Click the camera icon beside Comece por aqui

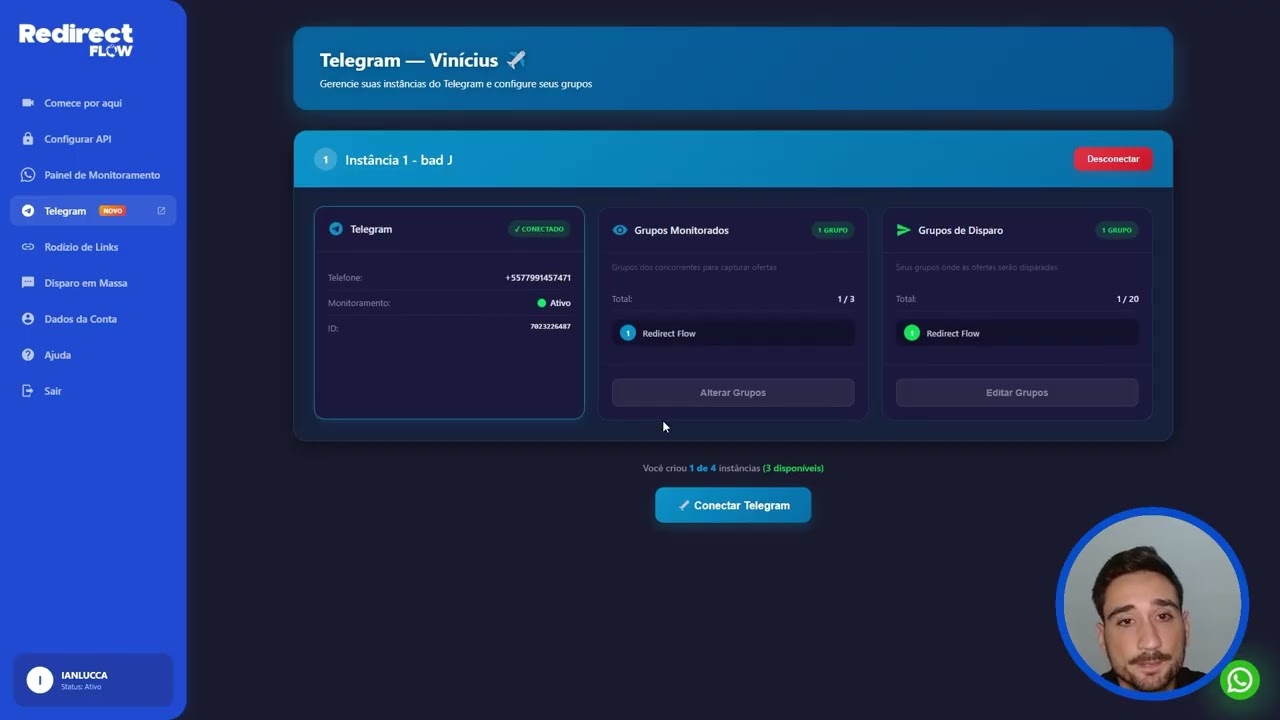[x=28, y=103]
